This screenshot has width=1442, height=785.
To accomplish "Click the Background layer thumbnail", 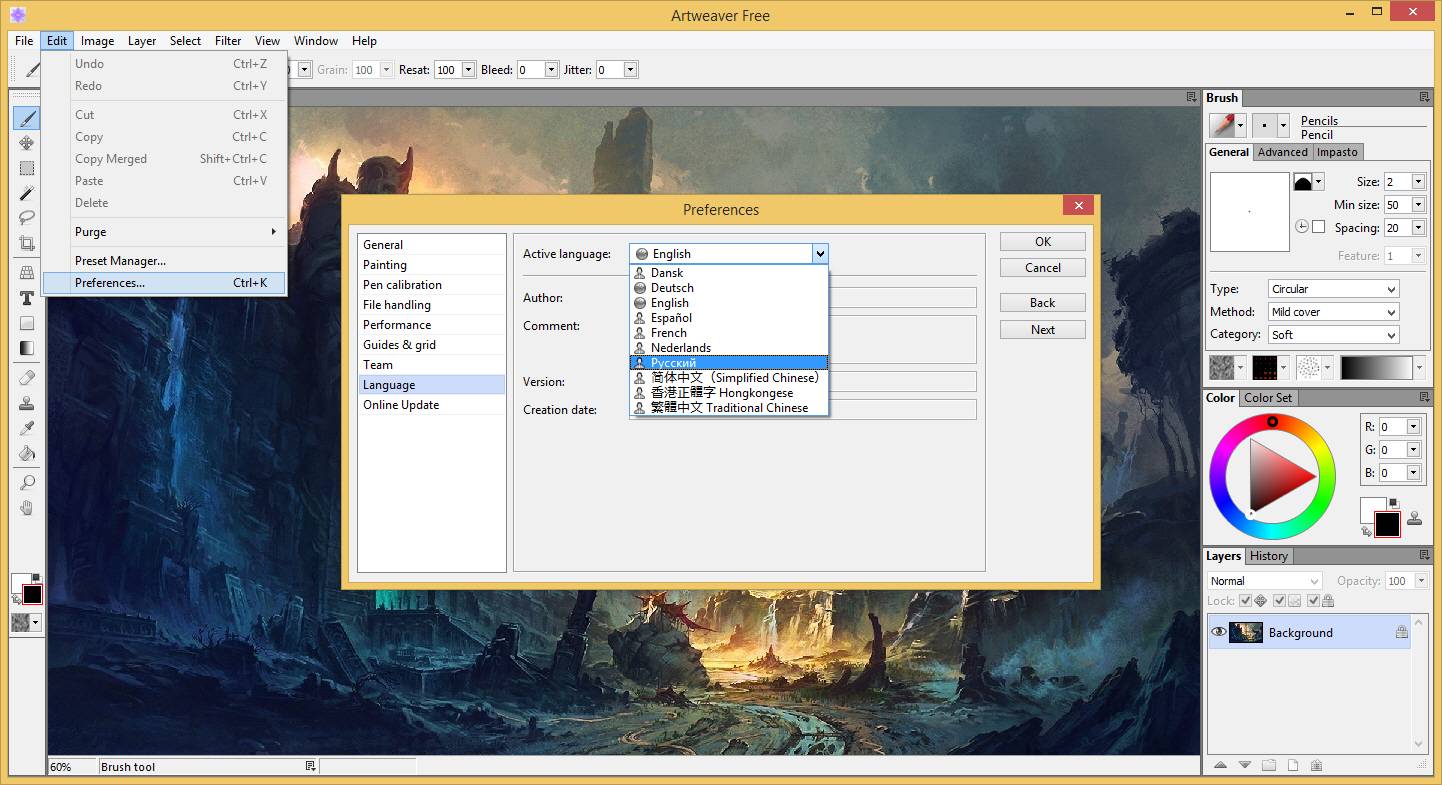I will point(1245,632).
